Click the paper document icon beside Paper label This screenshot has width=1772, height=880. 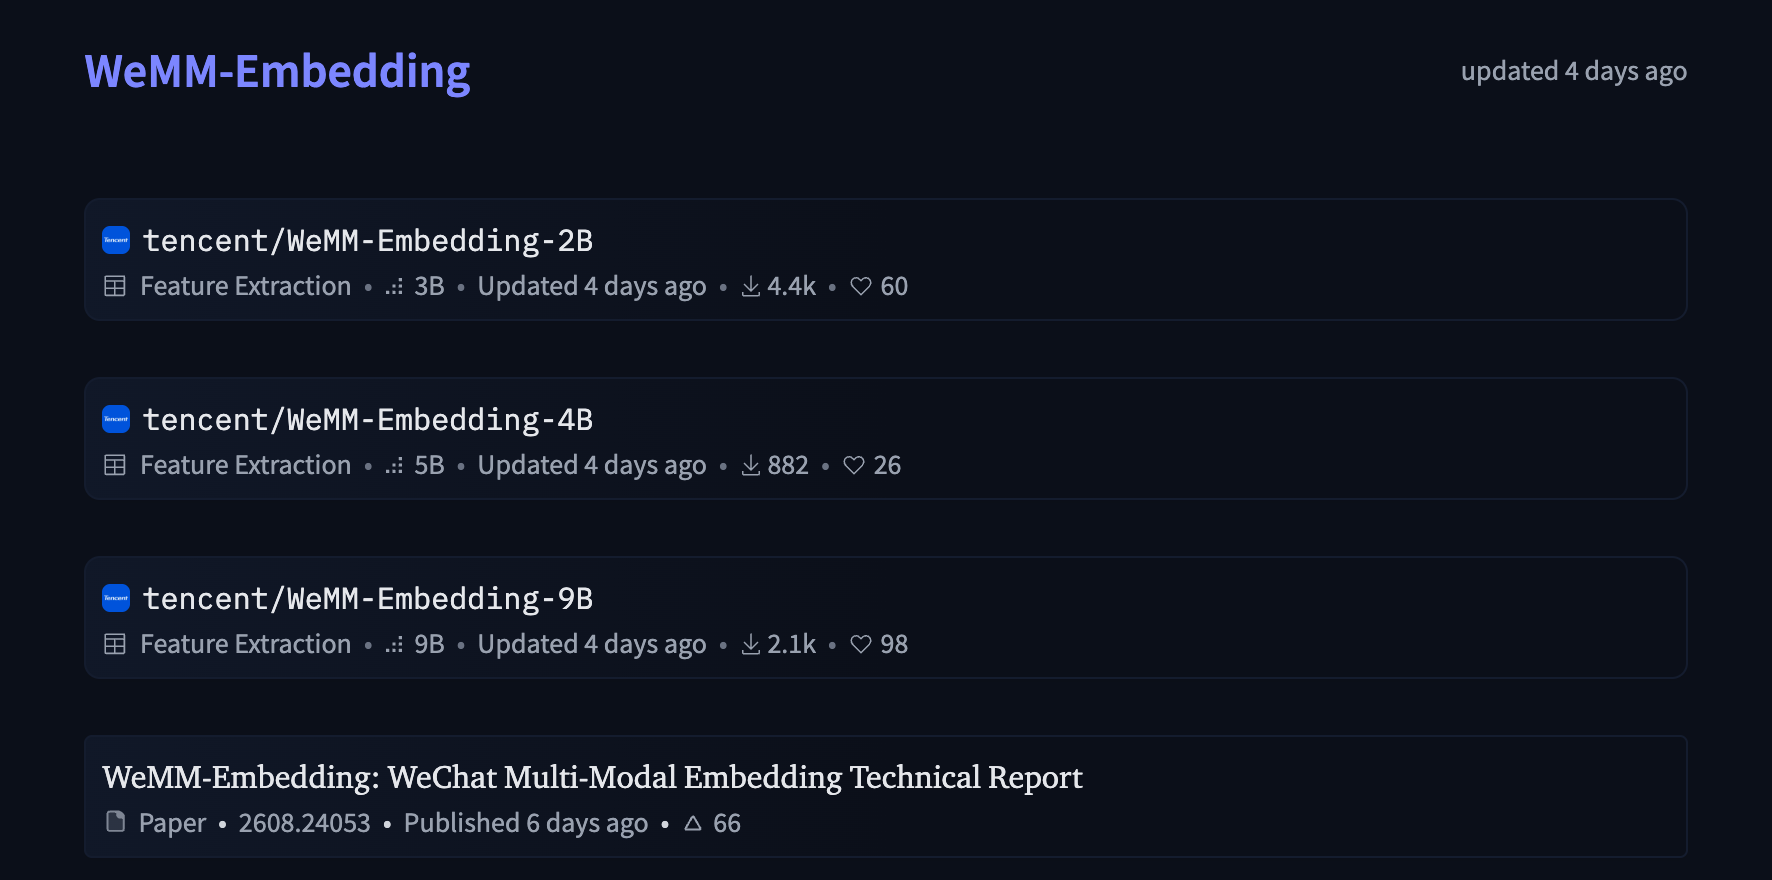[116, 822]
